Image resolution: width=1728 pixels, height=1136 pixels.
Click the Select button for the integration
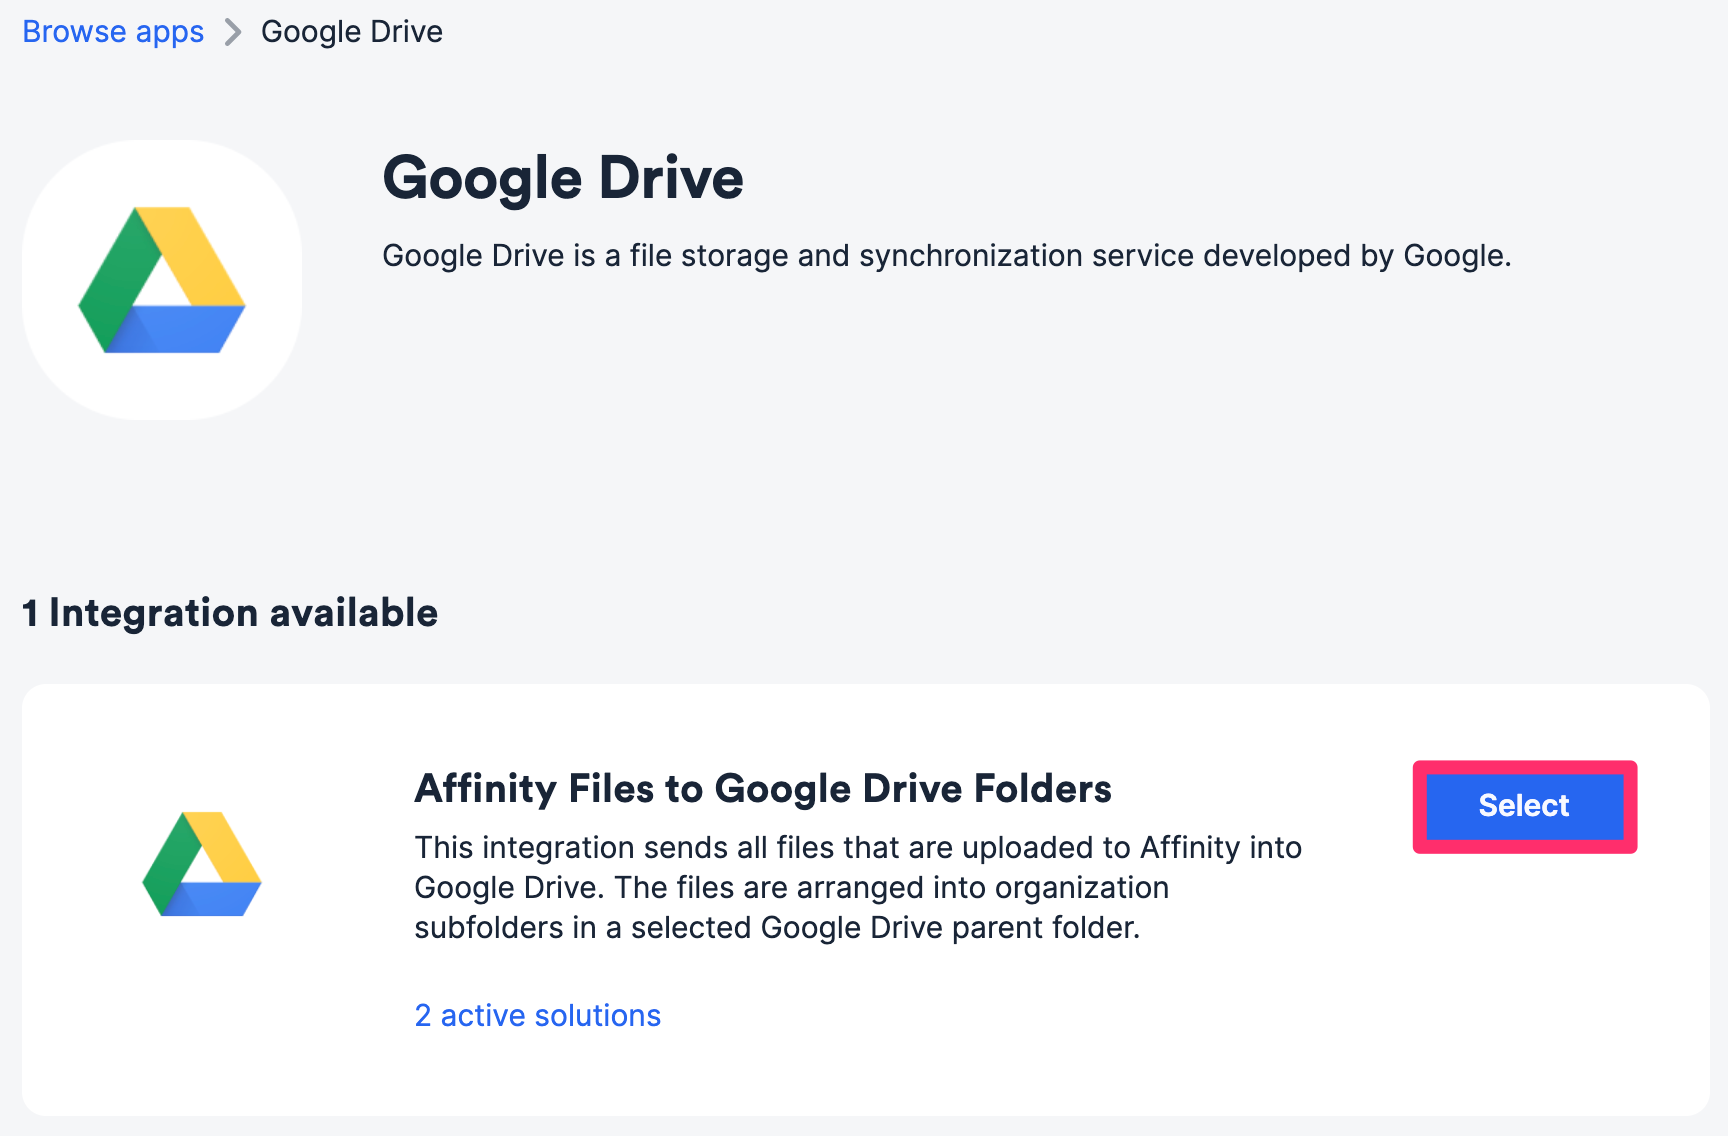[1524, 806]
